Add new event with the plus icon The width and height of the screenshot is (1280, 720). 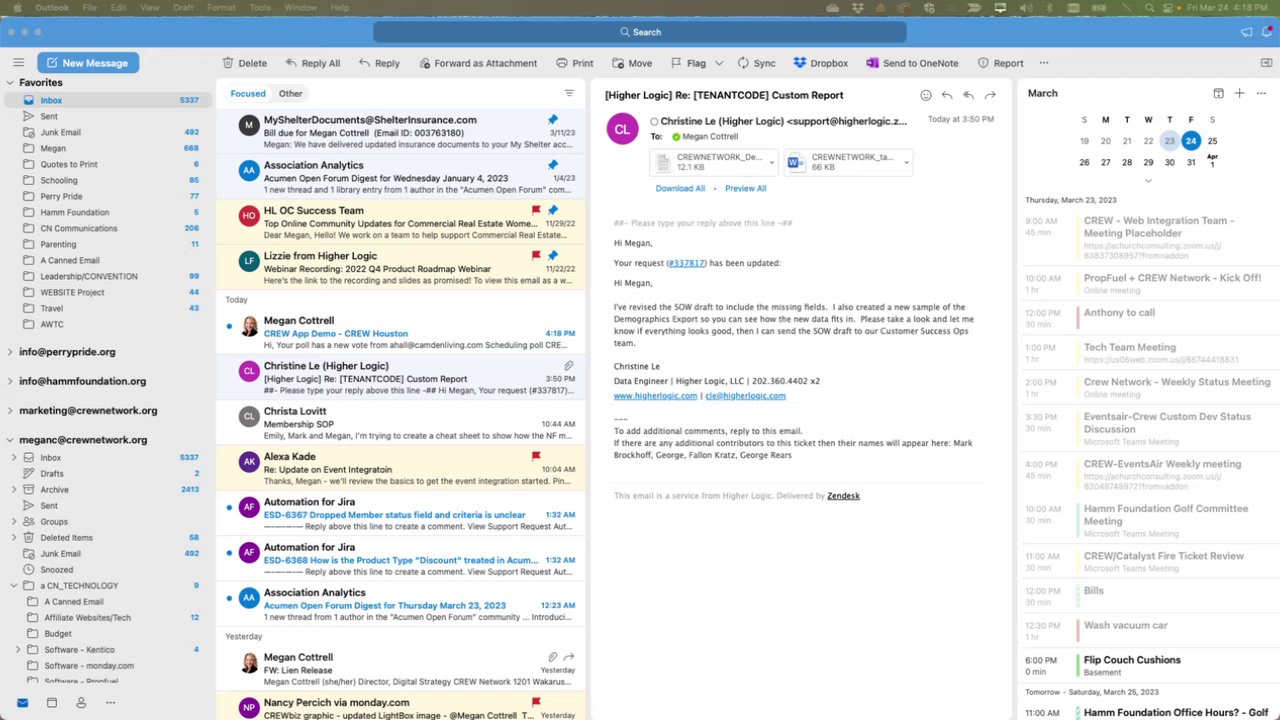pyautogui.click(x=1240, y=93)
